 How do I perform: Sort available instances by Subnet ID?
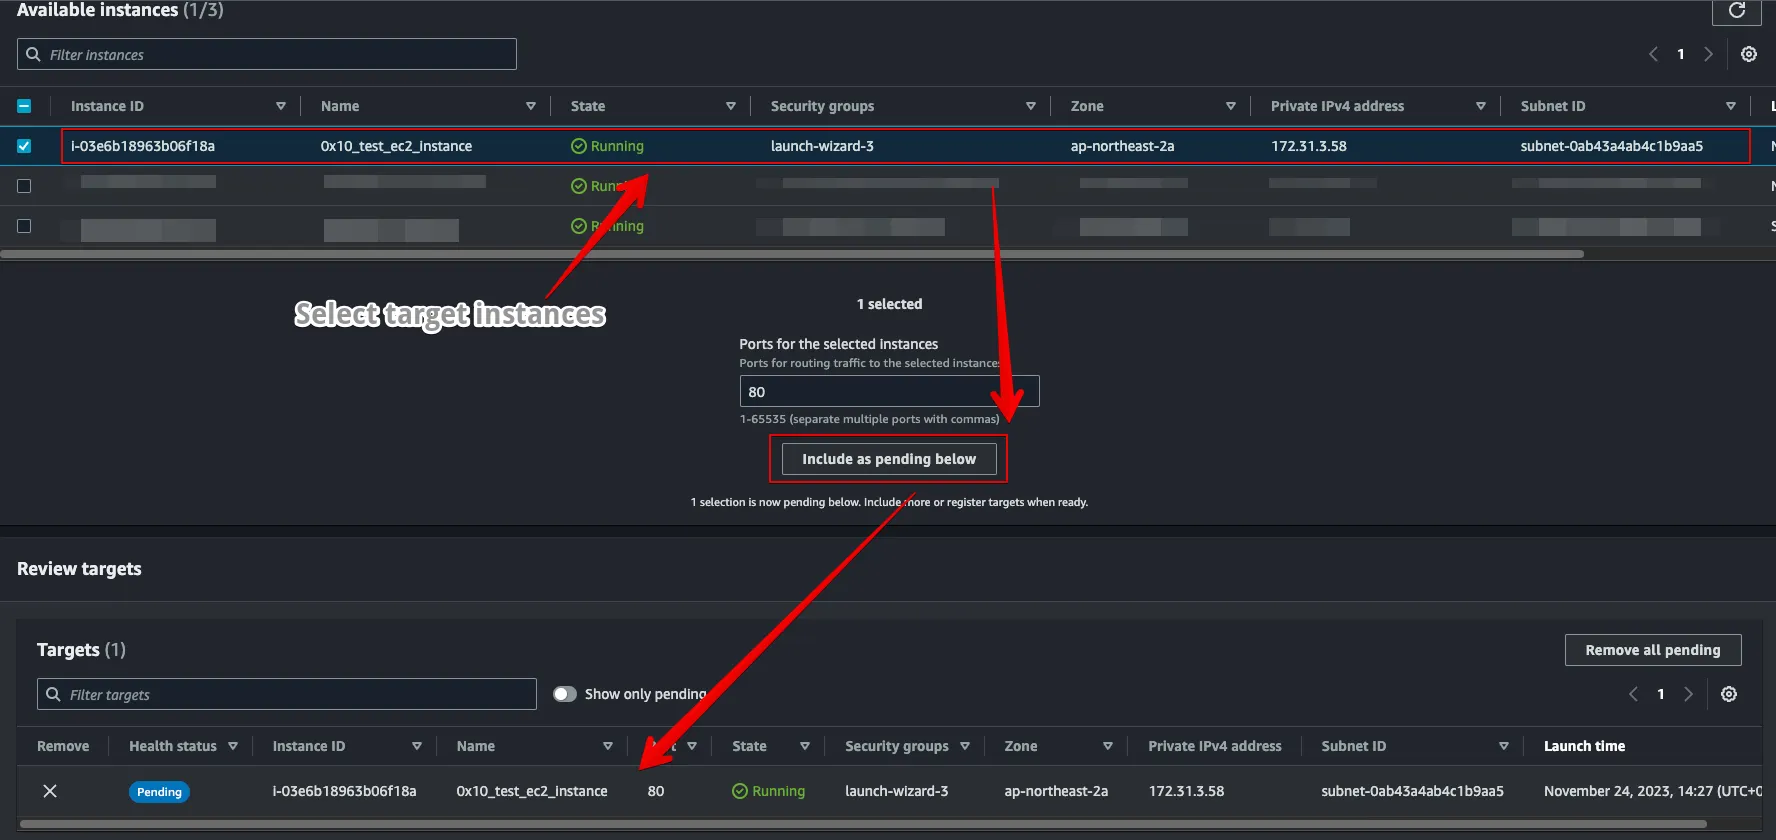[1731, 106]
